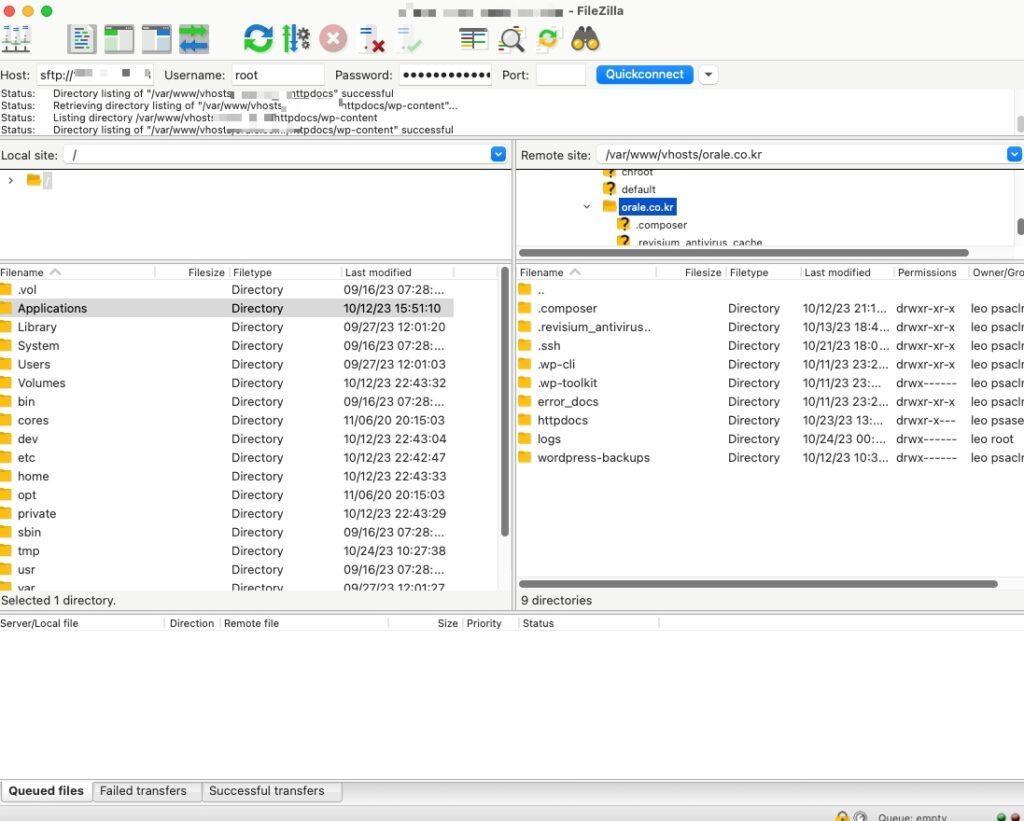The image size is (1024, 821).
Task: Toggle the remote directory tree view
Action: click(157, 39)
